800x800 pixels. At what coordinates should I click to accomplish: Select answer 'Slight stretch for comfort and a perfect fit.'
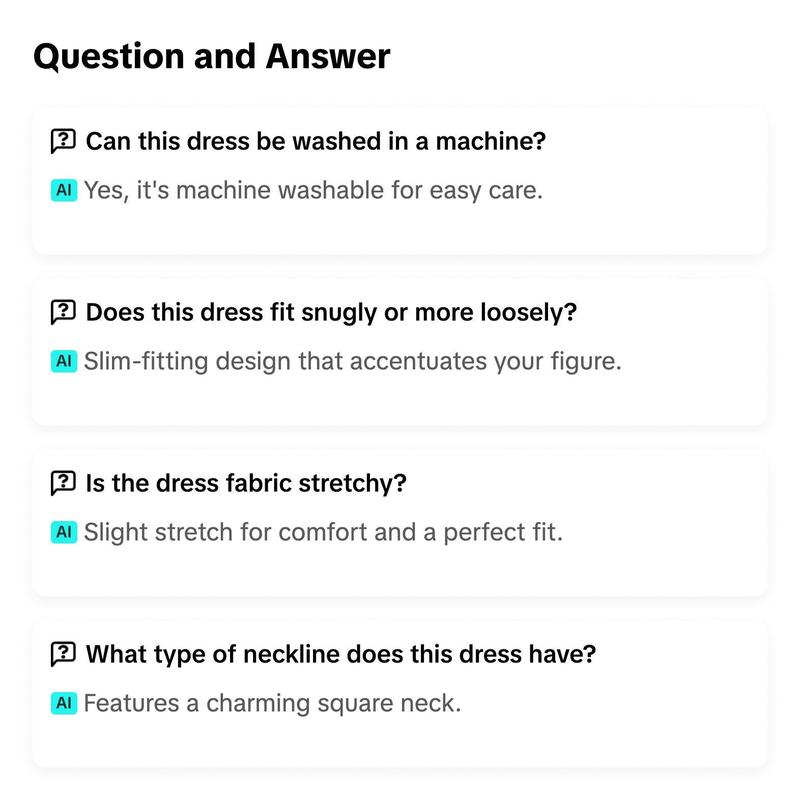click(x=323, y=533)
